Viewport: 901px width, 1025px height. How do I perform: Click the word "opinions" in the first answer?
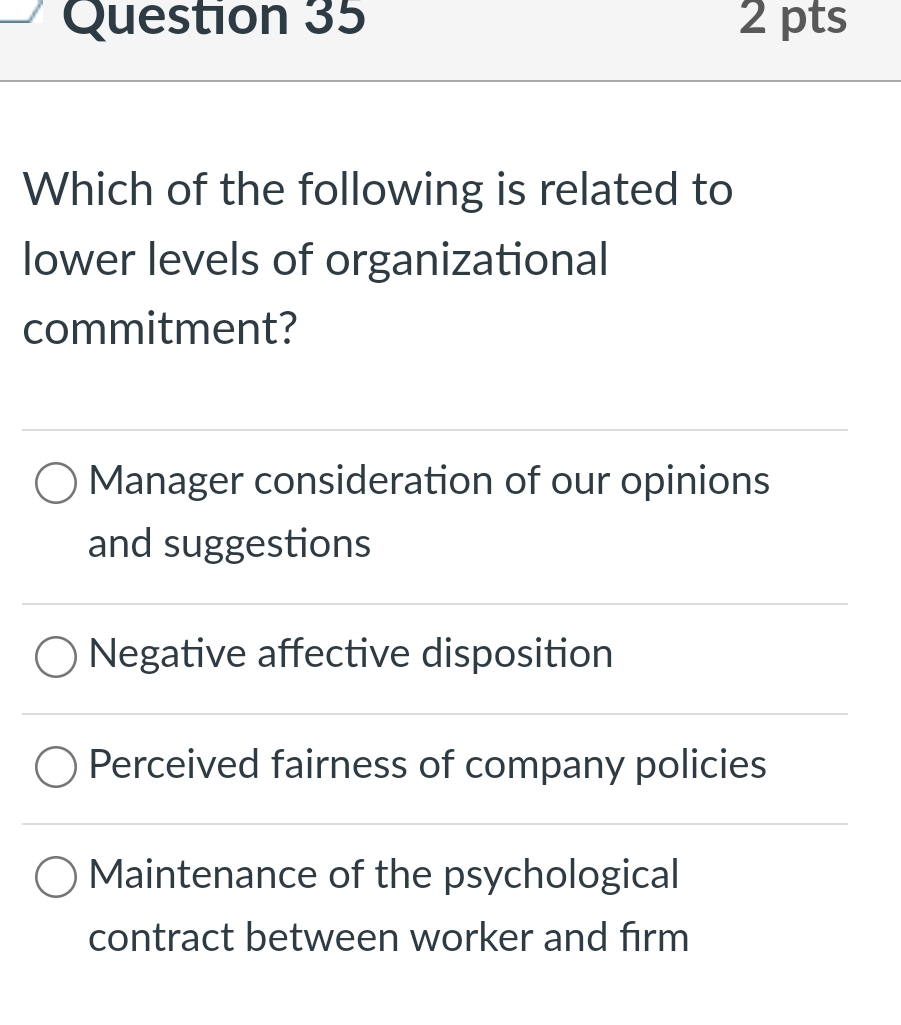pyautogui.click(x=695, y=481)
